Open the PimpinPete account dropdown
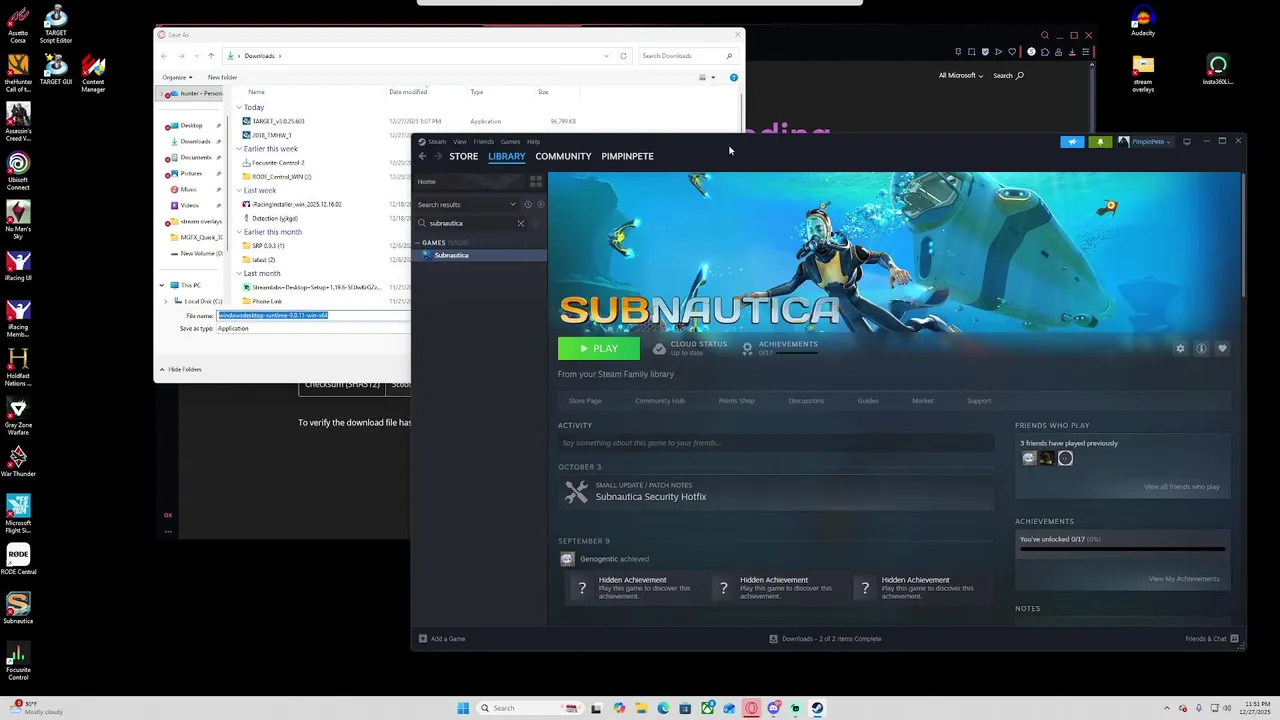 tap(1146, 141)
